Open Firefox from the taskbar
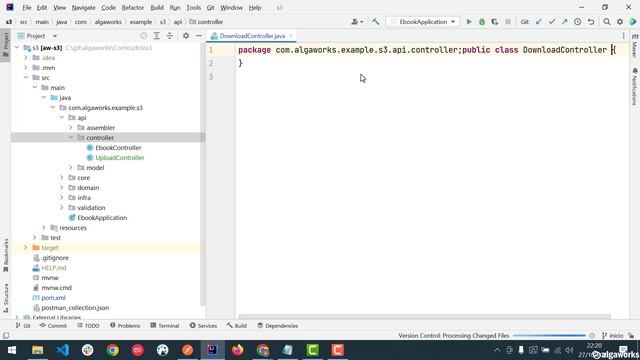640x360 pixels. pyautogui.click(x=238, y=350)
